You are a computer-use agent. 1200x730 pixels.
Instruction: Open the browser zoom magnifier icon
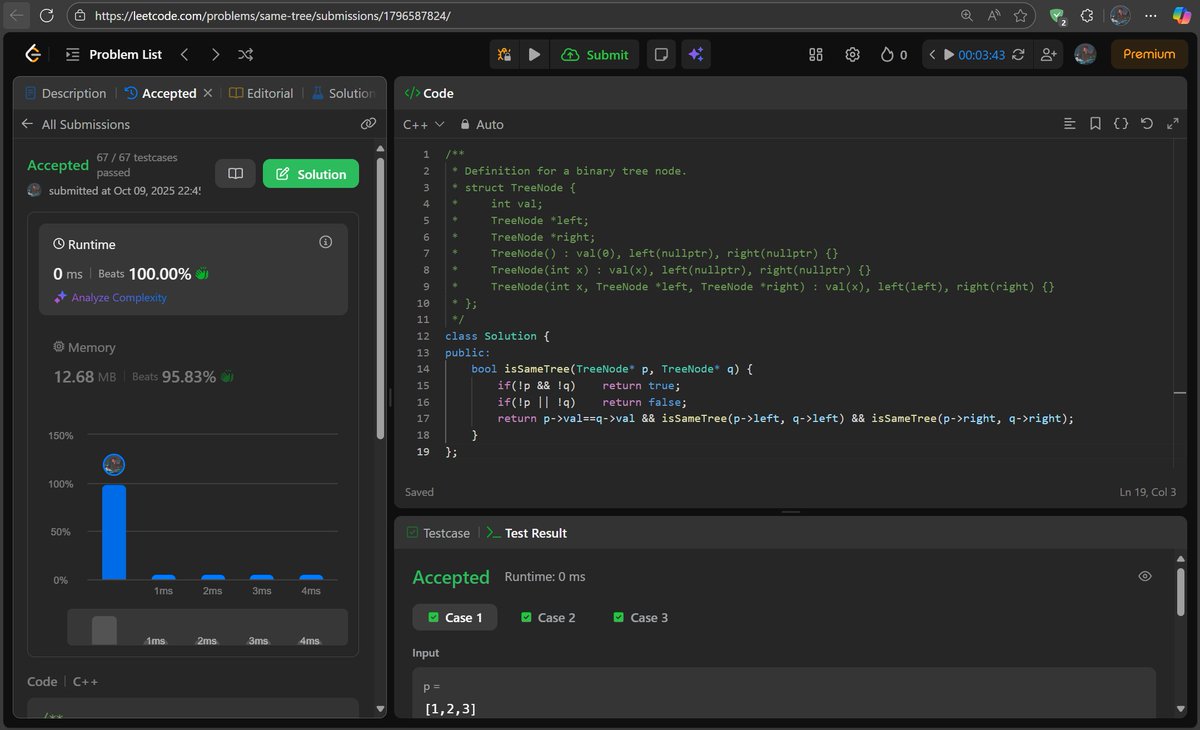click(x=966, y=16)
